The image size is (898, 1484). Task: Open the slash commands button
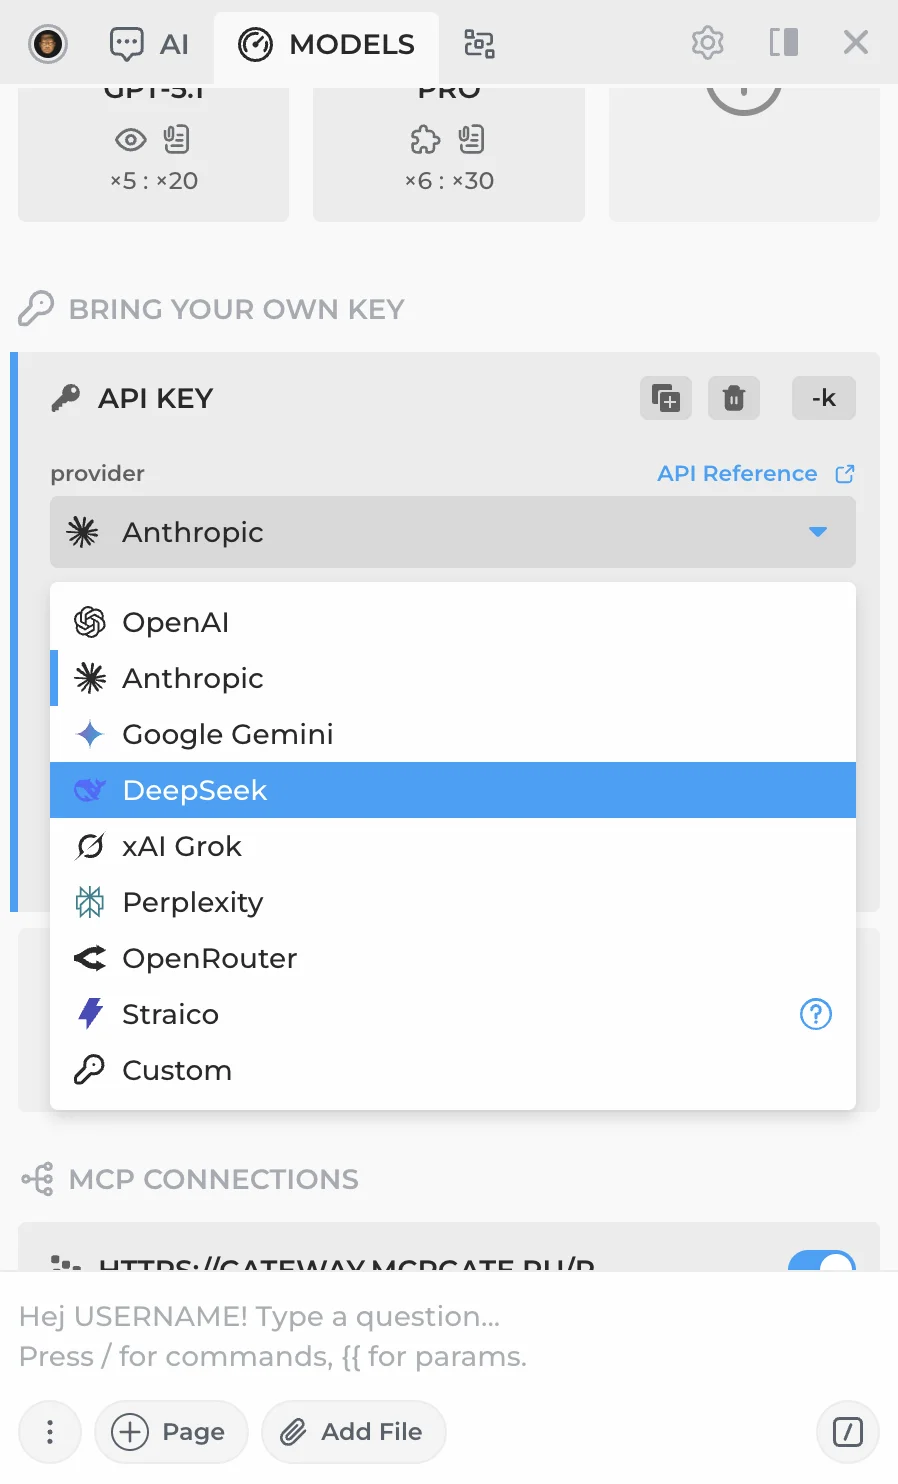(x=847, y=1432)
